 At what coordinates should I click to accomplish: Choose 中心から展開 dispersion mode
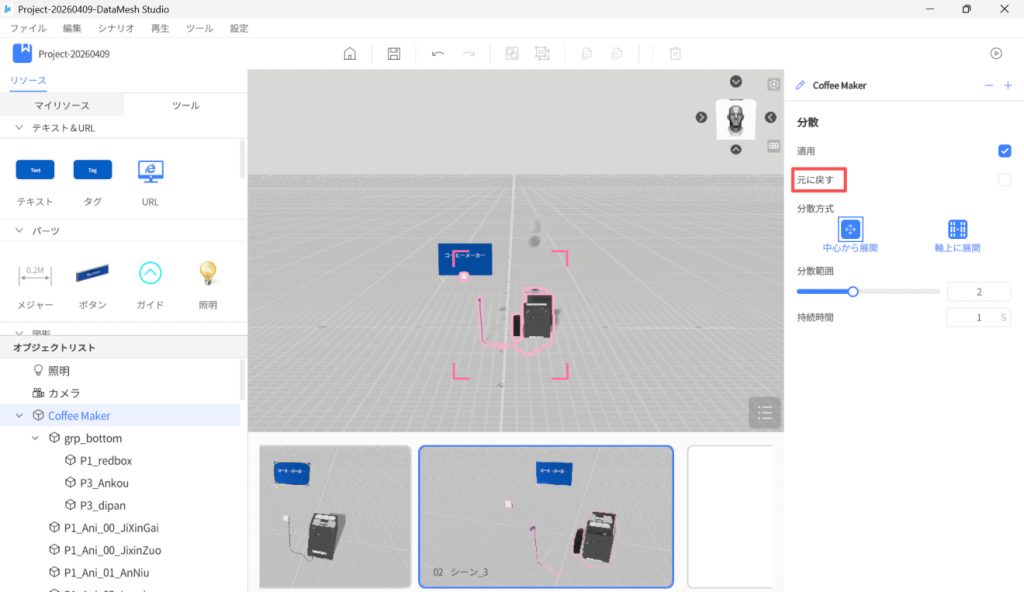coord(850,230)
